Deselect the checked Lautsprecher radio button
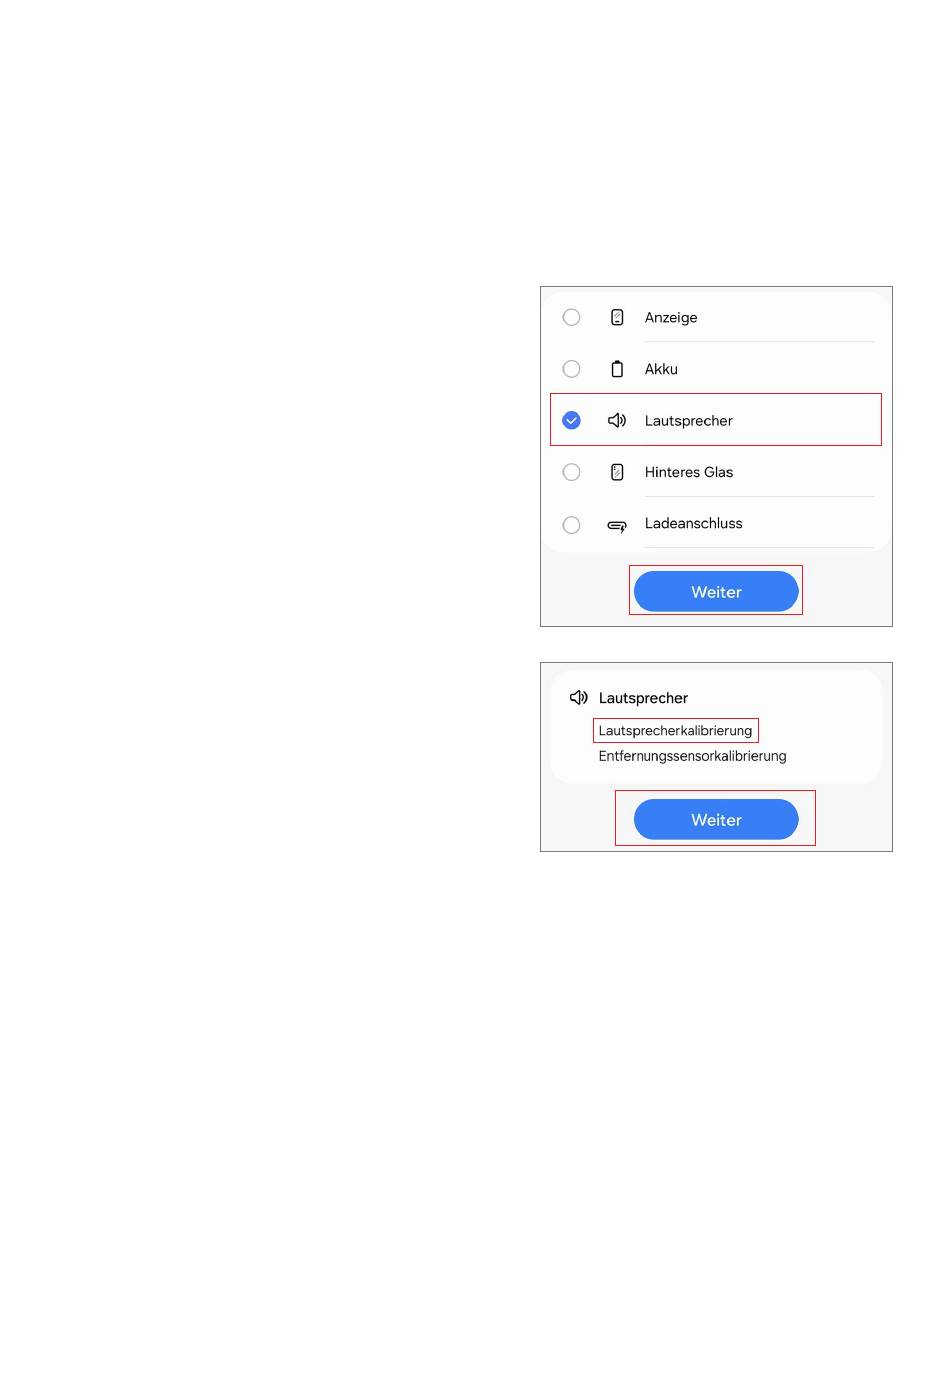The height and width of the screenshot is (1387, 950). tap(571, 420)
